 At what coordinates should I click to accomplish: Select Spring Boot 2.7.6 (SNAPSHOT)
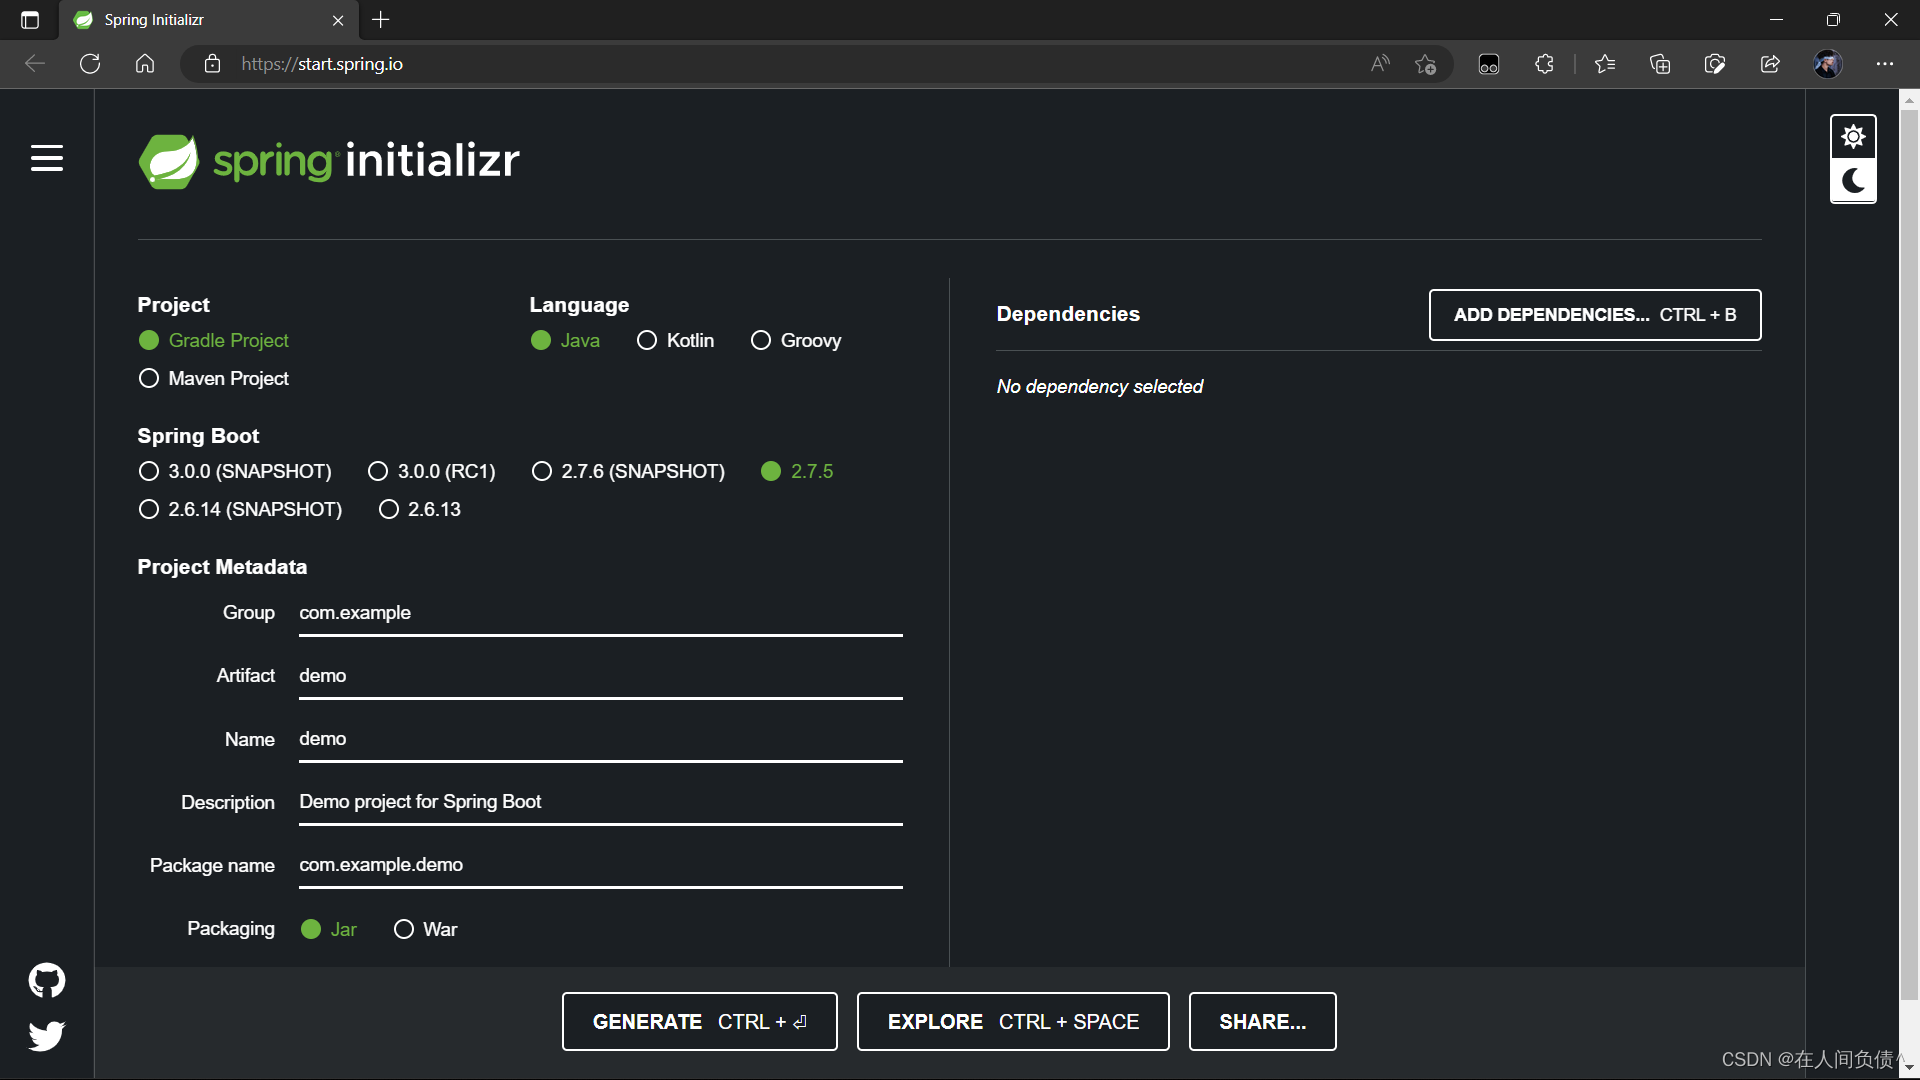(x=628, y=471)
